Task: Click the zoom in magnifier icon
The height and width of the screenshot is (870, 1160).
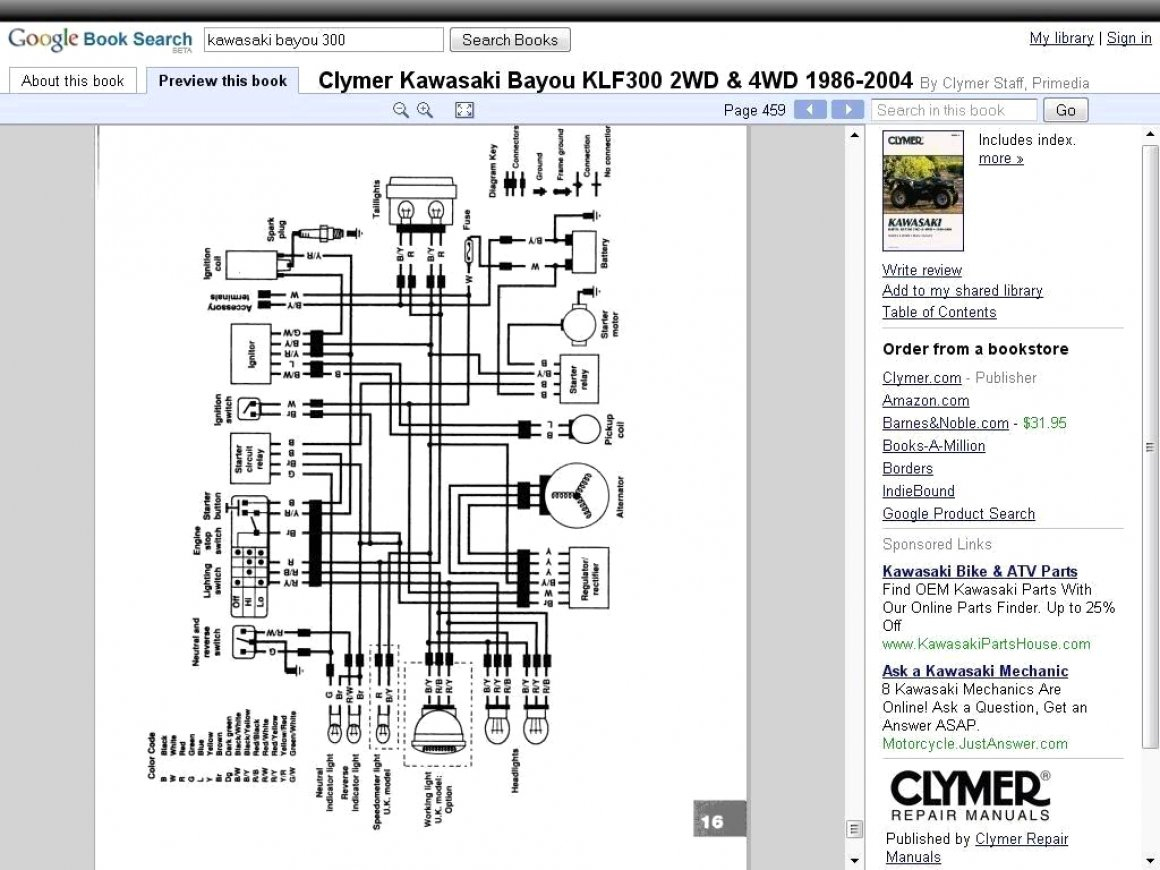Action: pyautogui.click(x=425, y=110)
